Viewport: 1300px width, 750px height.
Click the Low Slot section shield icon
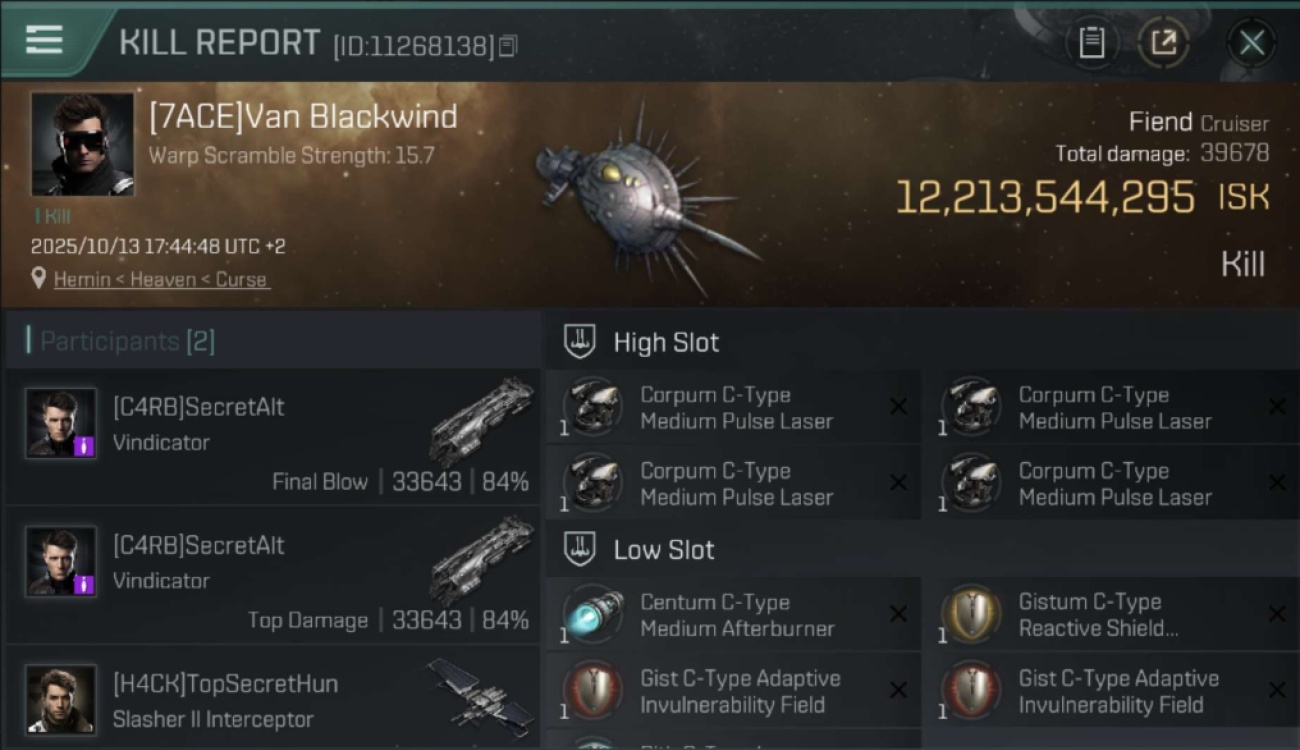pos(580,549)
